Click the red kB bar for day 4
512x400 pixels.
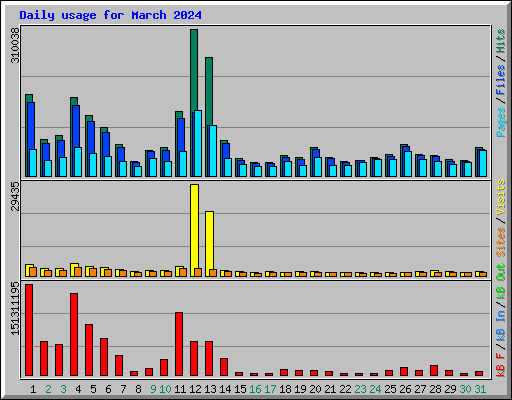74,335
